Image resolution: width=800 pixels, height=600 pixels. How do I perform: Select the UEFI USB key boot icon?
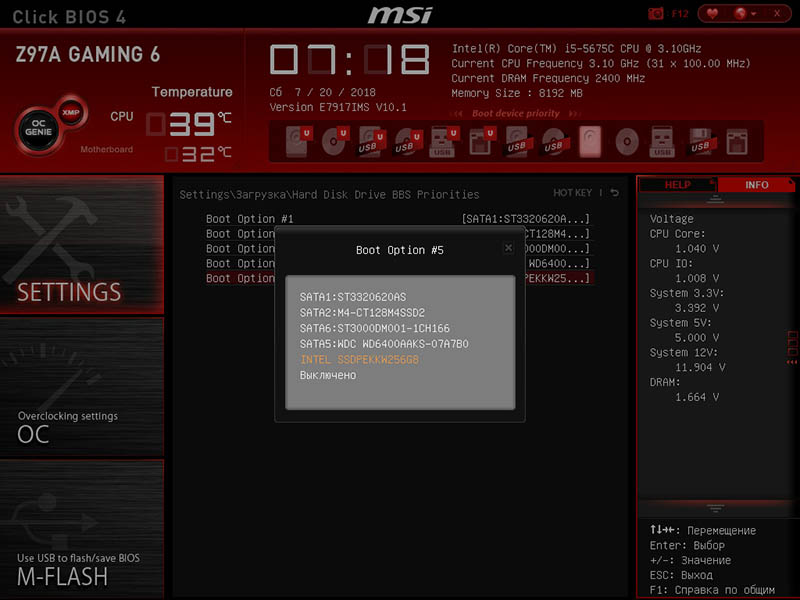[443, 141]
